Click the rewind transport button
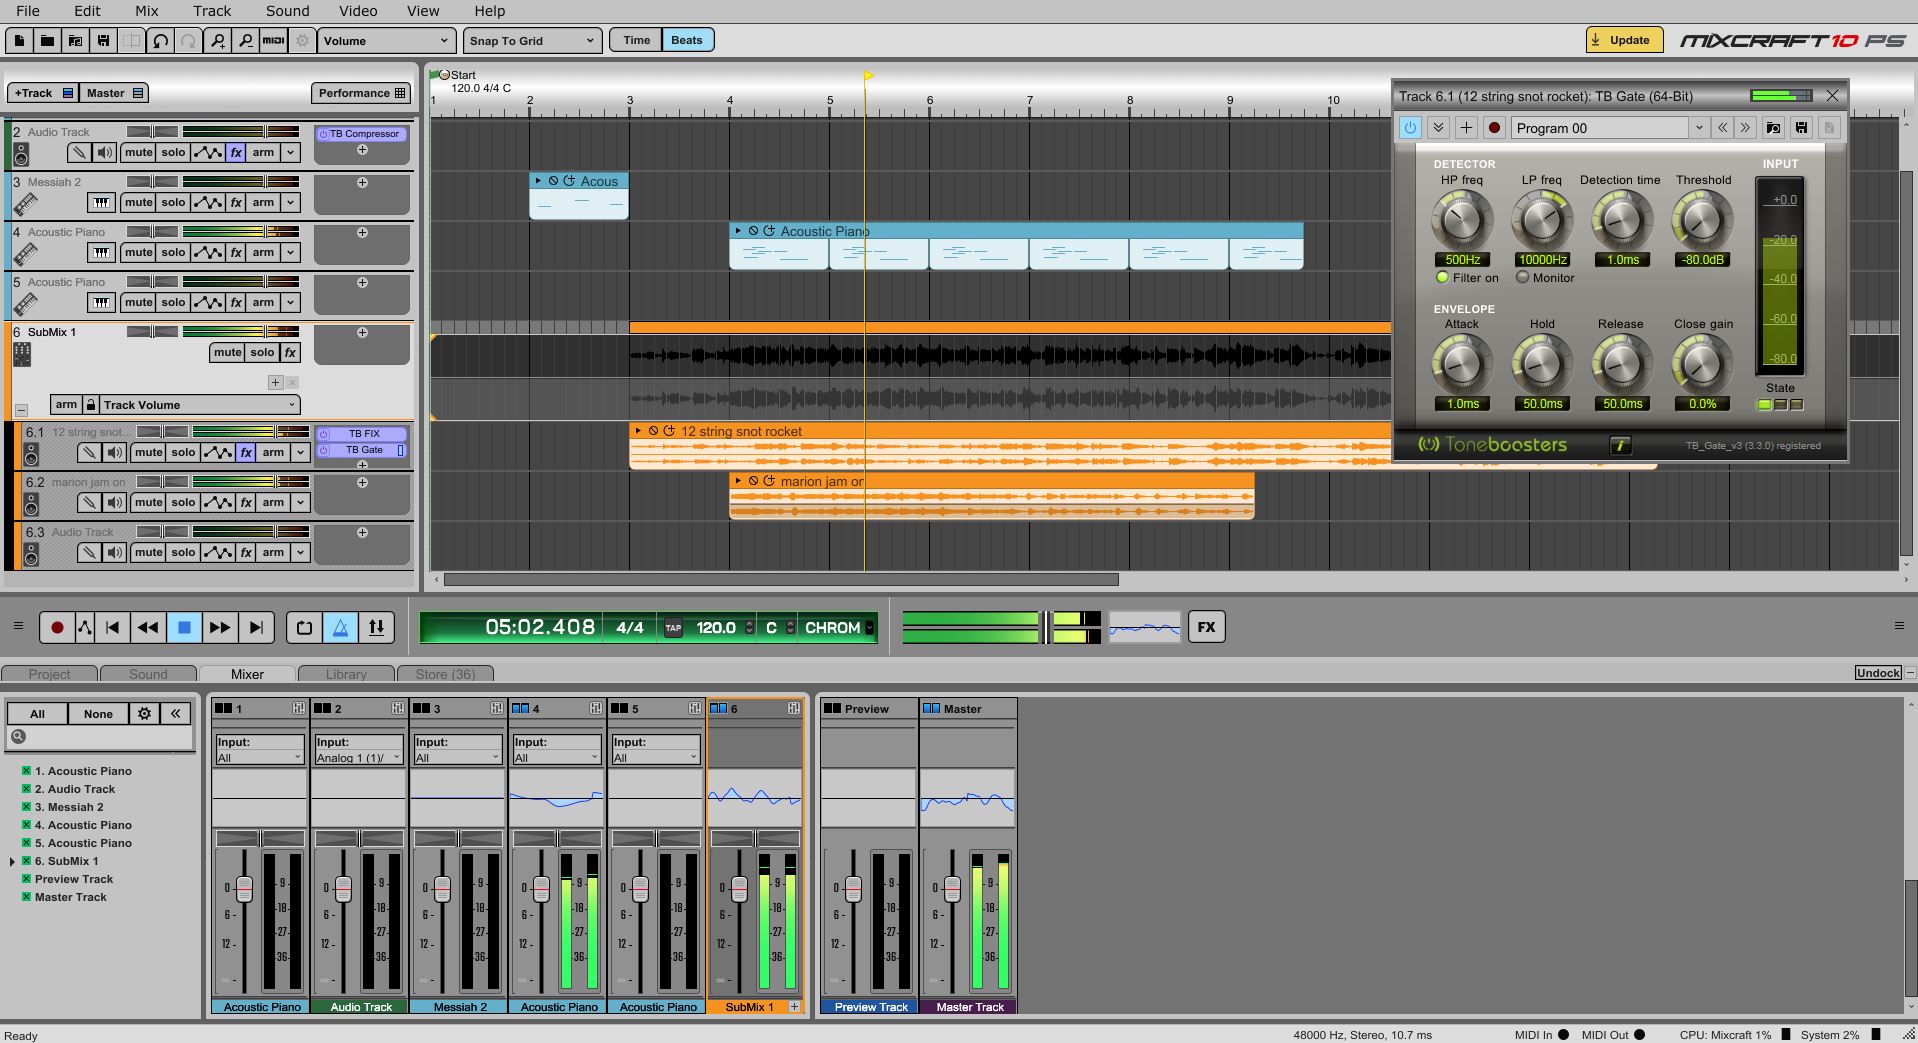The image size is (1918, 1043). [x=148, y=628]
